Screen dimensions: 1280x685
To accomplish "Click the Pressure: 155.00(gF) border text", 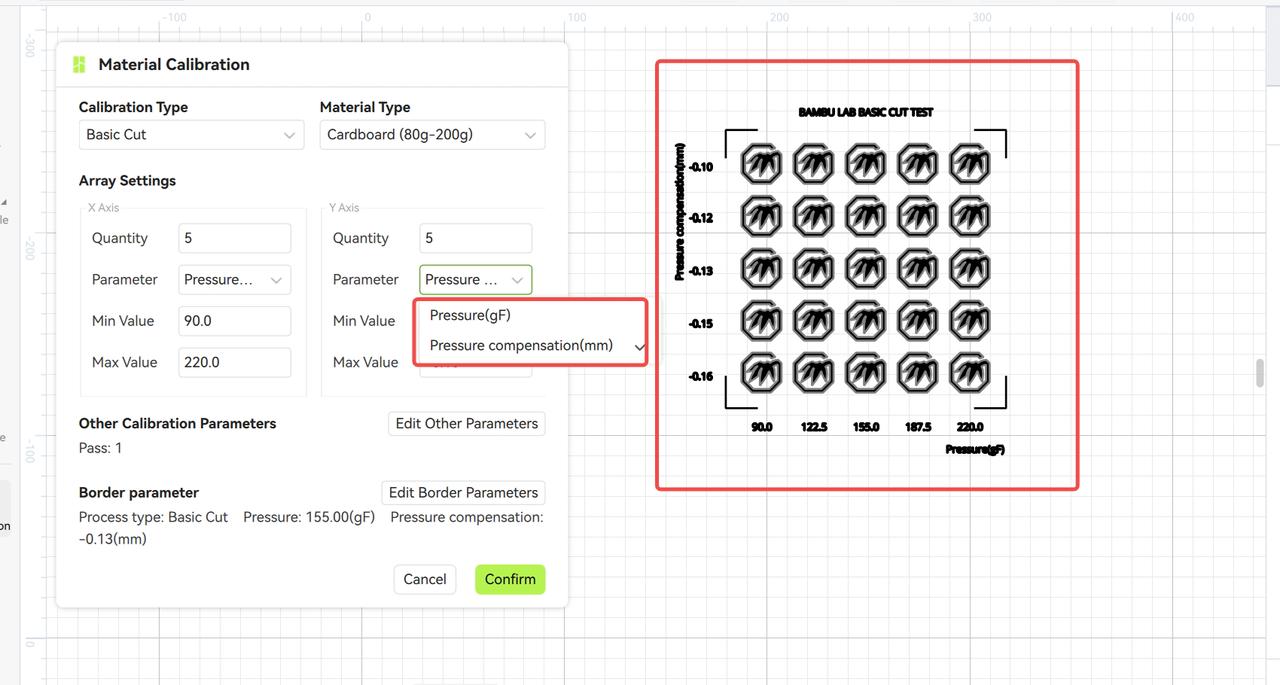I will click(x=309, y=517).
